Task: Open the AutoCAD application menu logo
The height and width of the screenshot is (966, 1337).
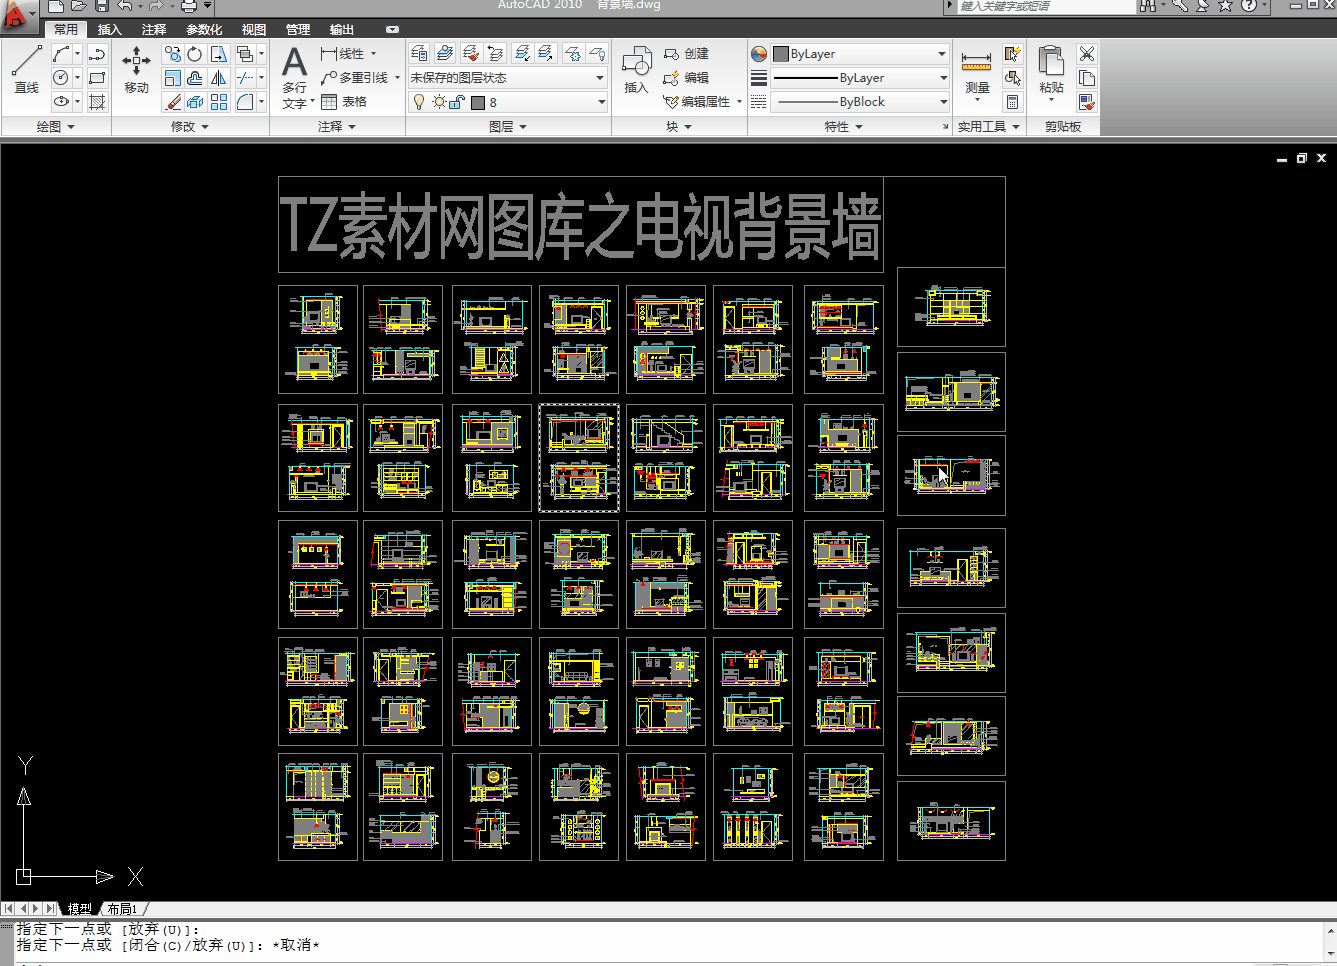Action: point(17,14)
